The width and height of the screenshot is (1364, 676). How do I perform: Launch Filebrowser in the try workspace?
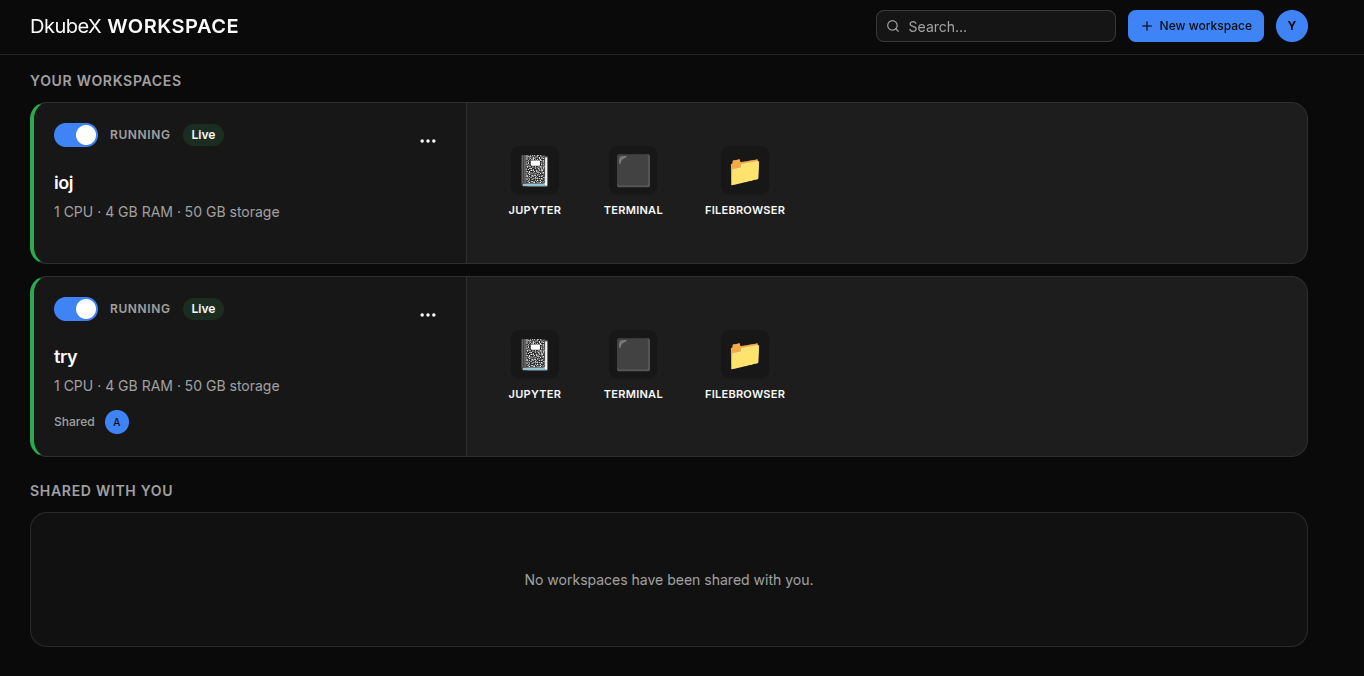(745, 366)
